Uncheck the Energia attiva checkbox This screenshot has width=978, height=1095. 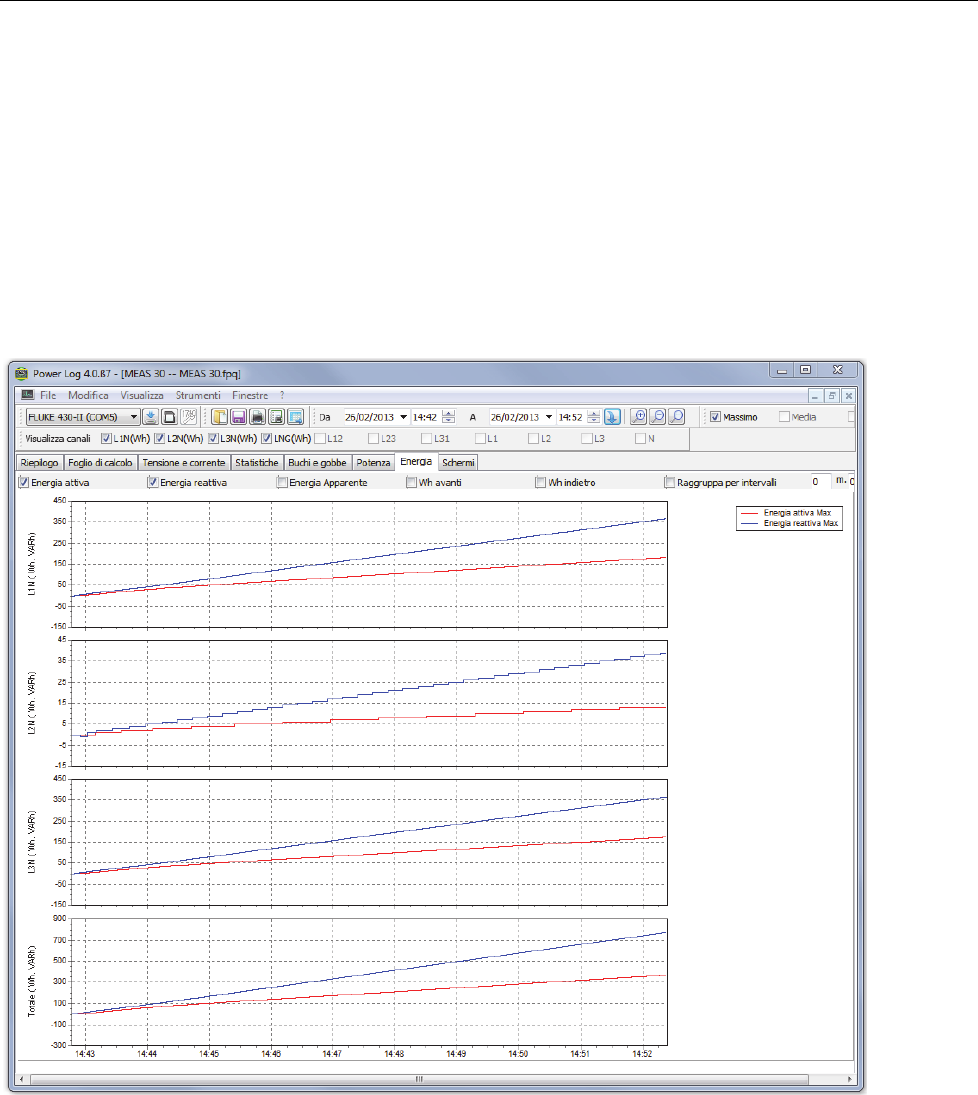[x=24, y=483]
